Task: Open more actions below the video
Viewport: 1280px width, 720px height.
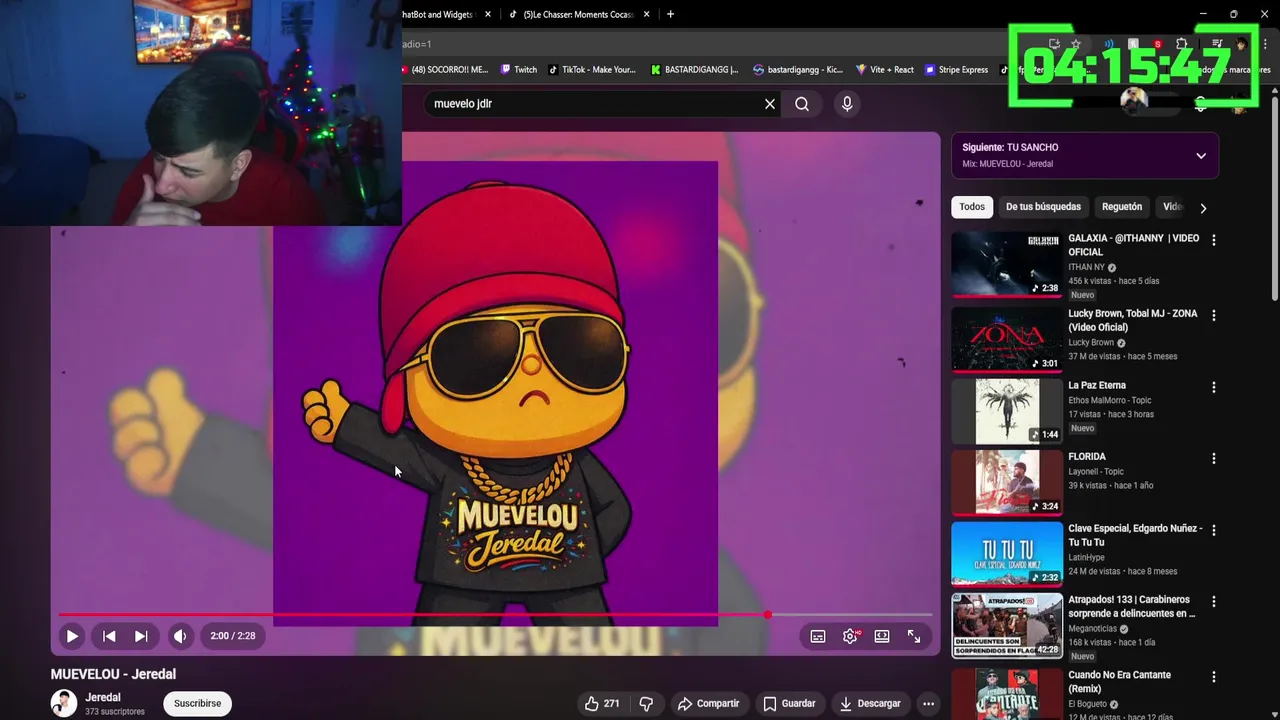Action: (928, 703)
